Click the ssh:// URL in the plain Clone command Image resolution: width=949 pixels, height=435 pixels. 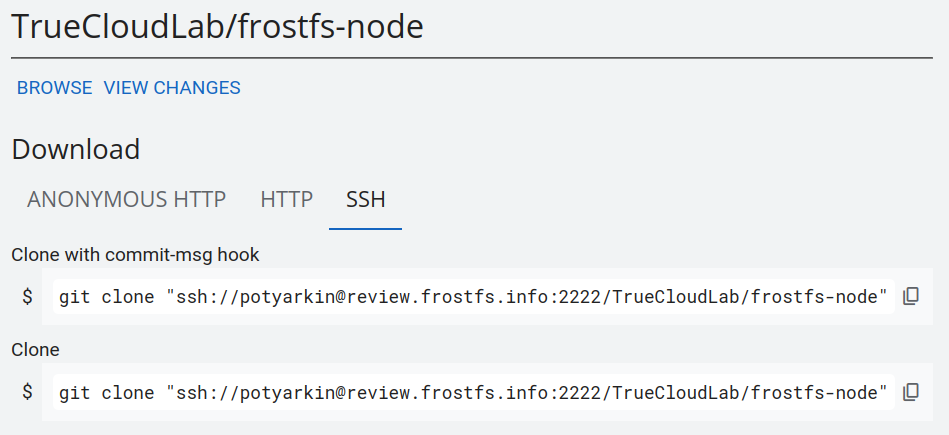tap(527, 392)
